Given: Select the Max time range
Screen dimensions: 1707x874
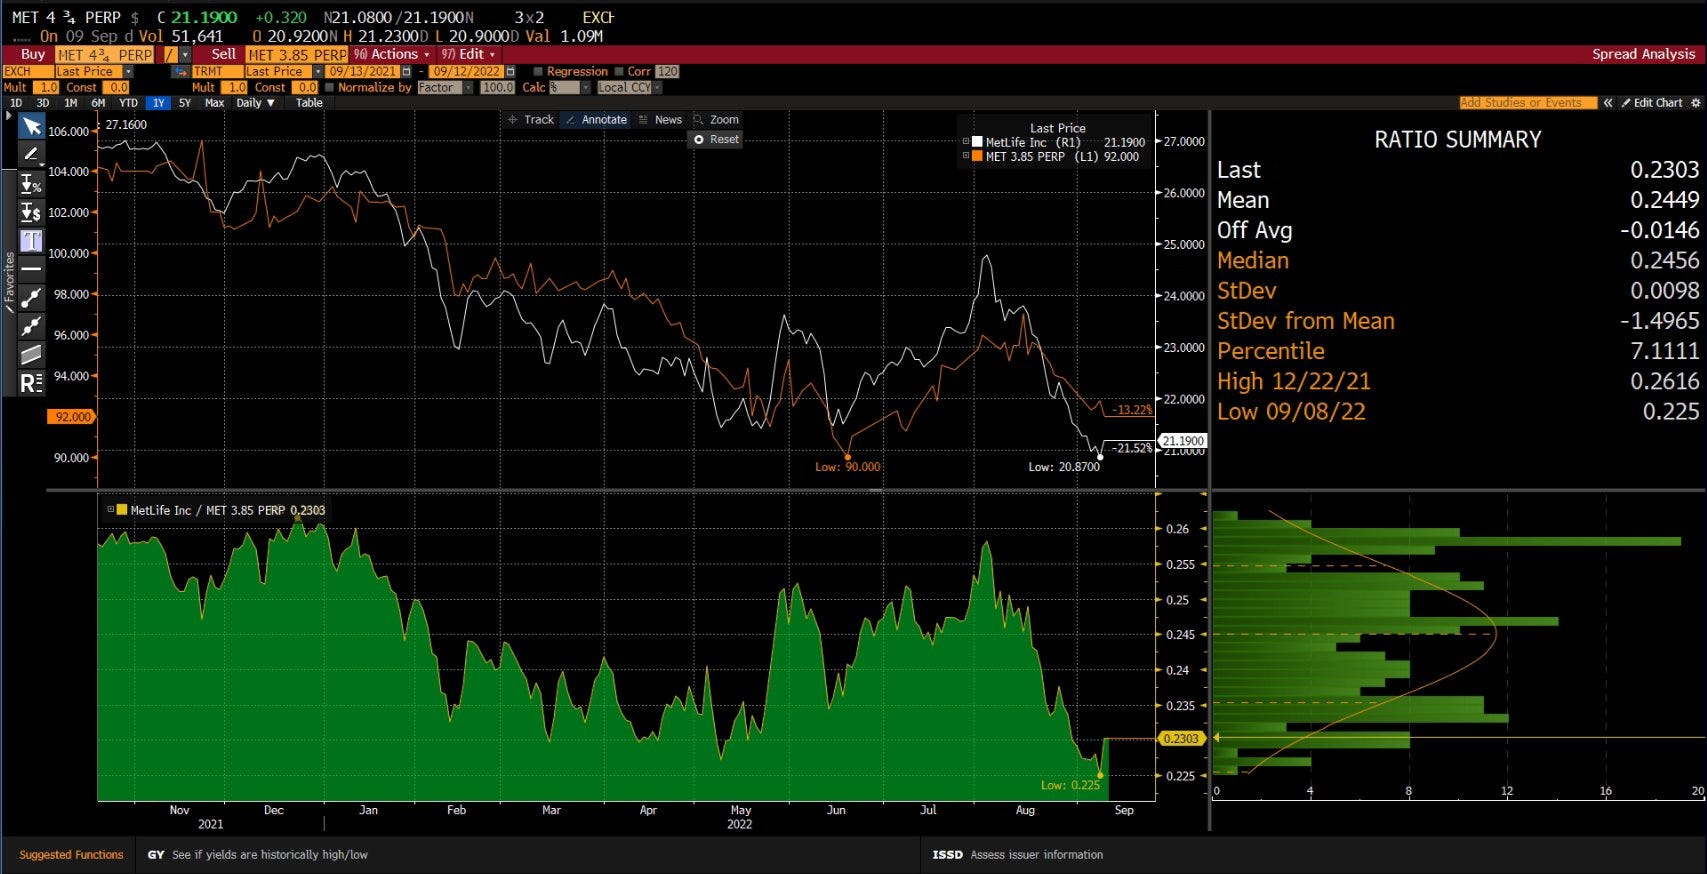Looking at the screenshot, I should pos(214,103).
